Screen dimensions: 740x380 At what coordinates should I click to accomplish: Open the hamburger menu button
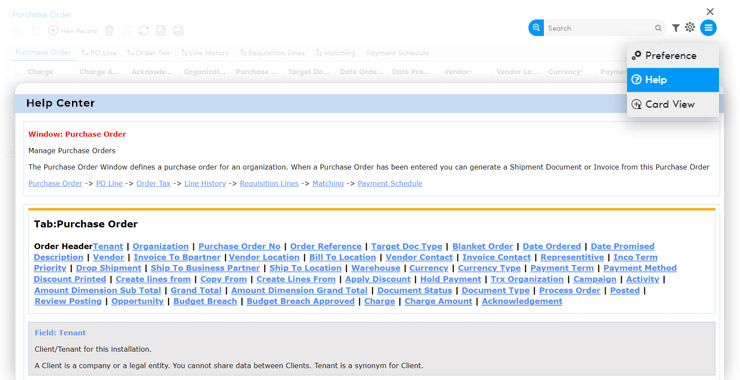coord(708,28)
